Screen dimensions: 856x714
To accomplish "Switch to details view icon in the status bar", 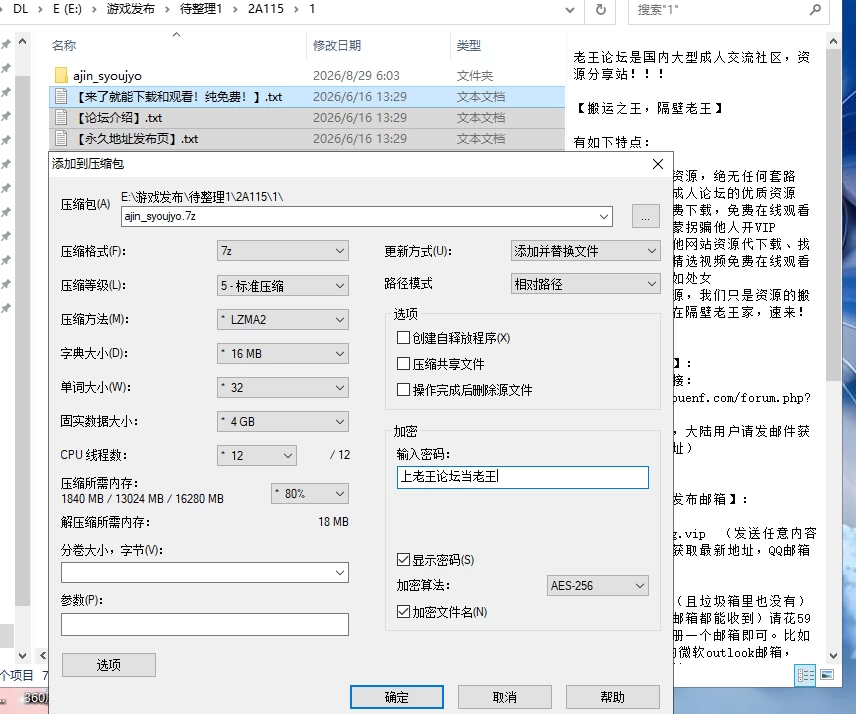I will point(806,675).
